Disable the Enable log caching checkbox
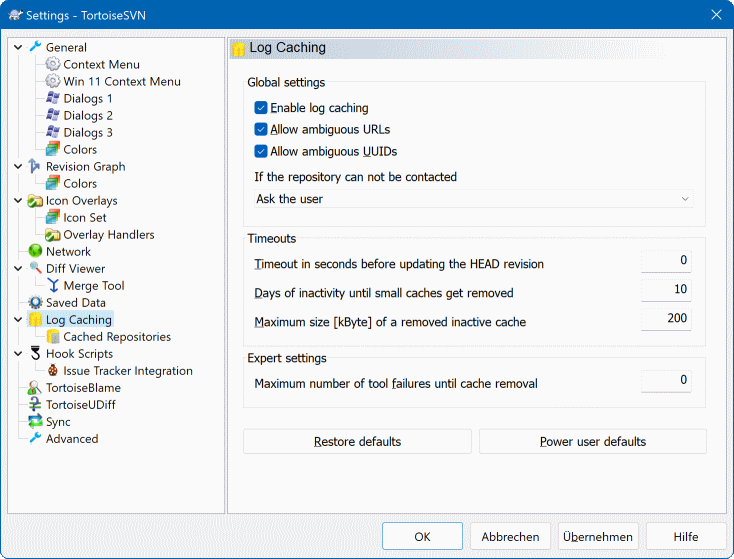 261,108
